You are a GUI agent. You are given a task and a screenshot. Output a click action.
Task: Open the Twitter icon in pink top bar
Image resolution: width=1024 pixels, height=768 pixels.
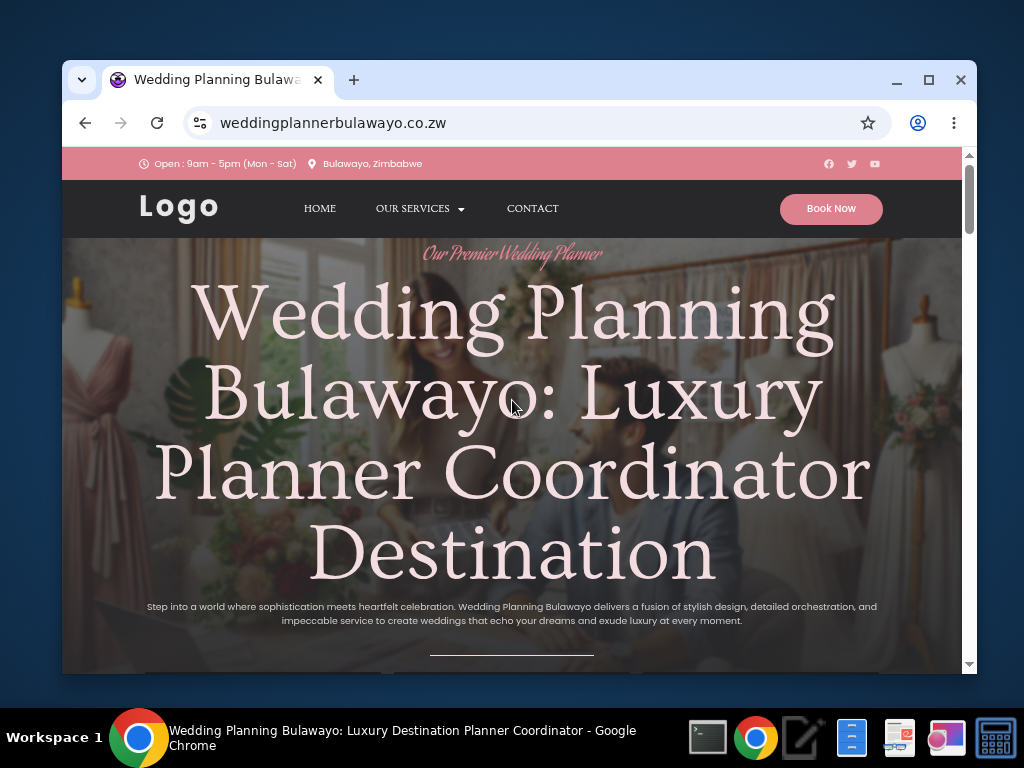(x=852, y=164)
